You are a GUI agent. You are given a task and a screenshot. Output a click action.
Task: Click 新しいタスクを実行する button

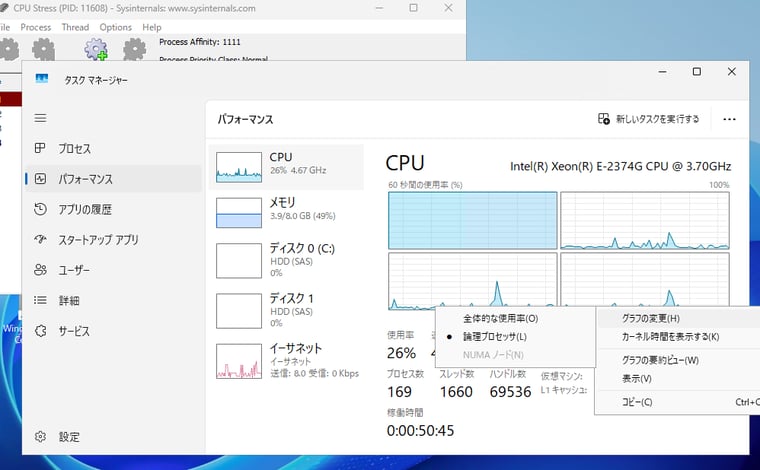point(648,119)
